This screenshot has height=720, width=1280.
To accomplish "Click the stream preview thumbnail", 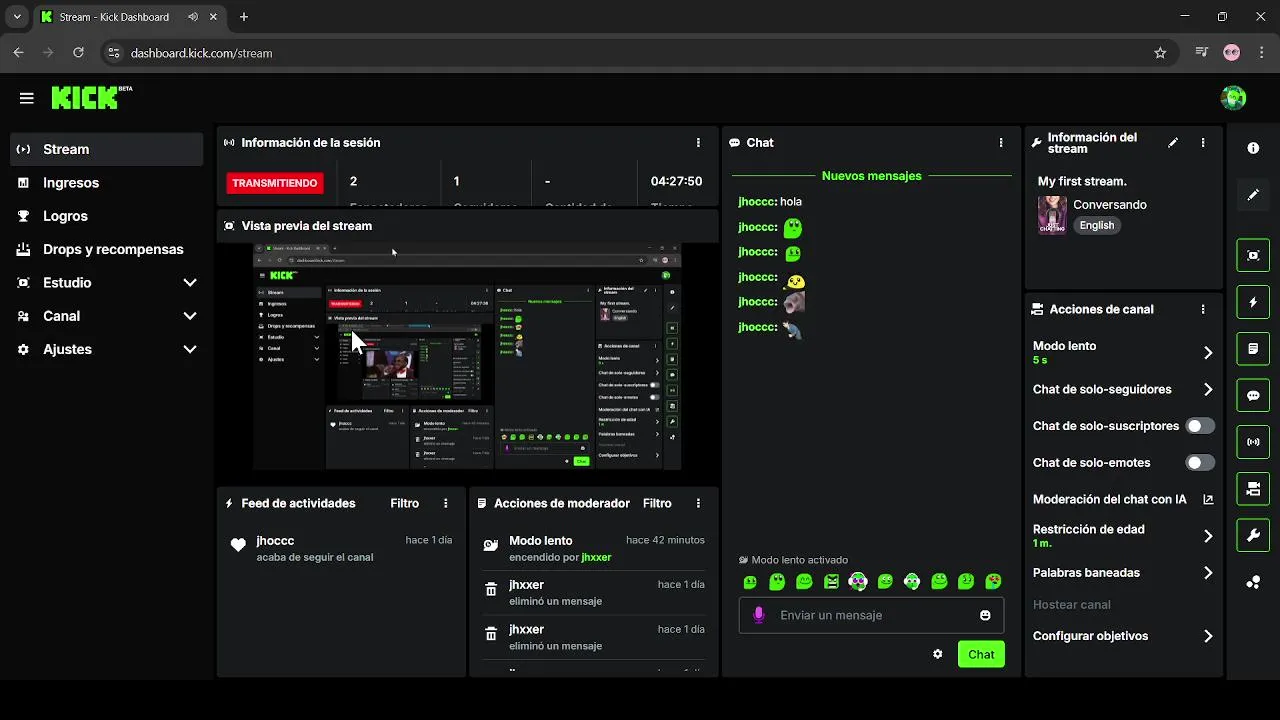I will click(467, 355).
